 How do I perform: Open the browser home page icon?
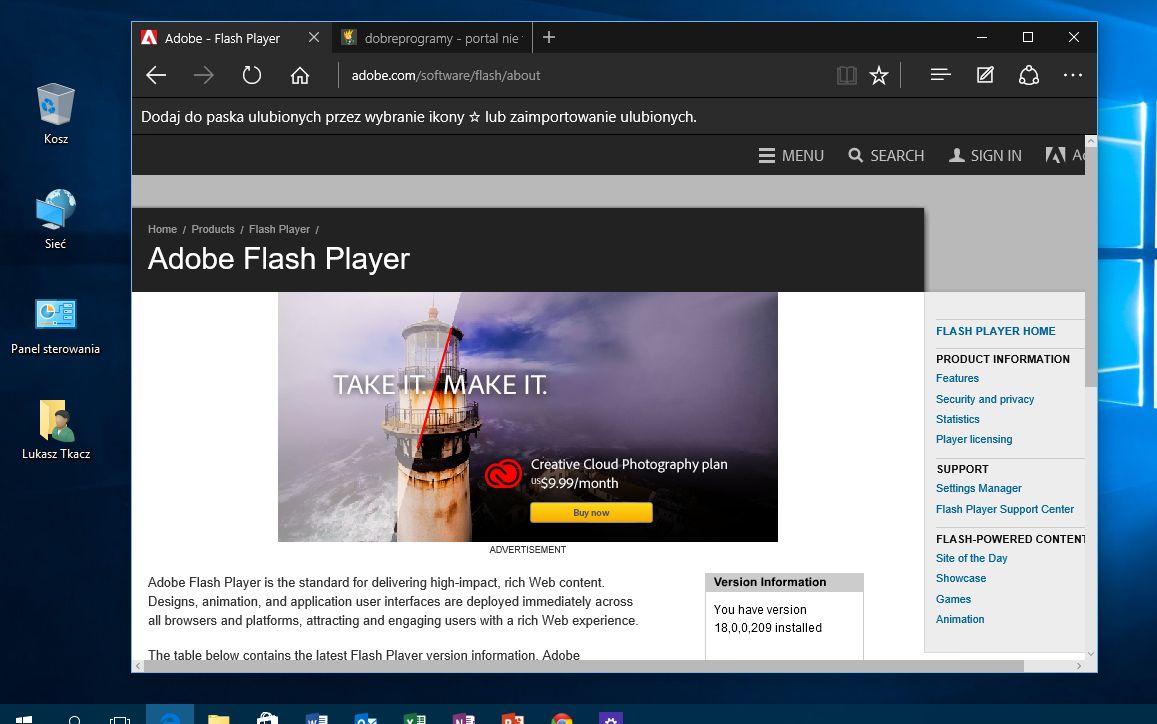point(300,75)
